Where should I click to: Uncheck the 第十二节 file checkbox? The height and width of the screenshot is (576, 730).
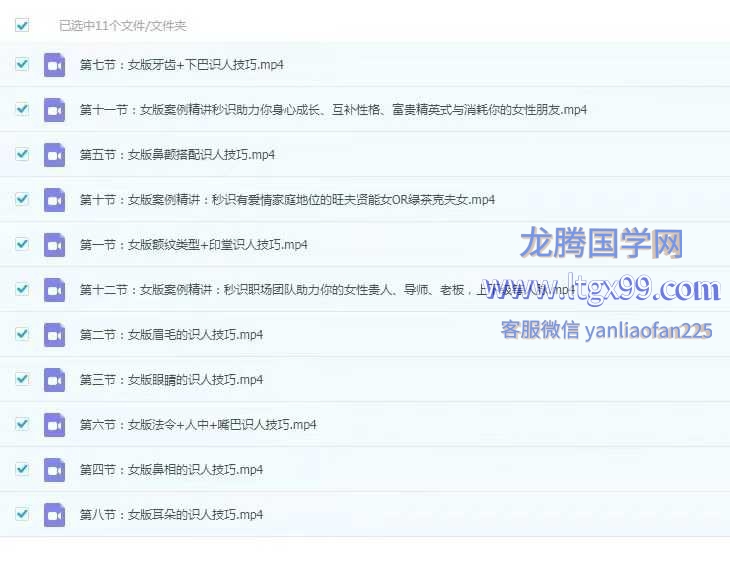22,289
